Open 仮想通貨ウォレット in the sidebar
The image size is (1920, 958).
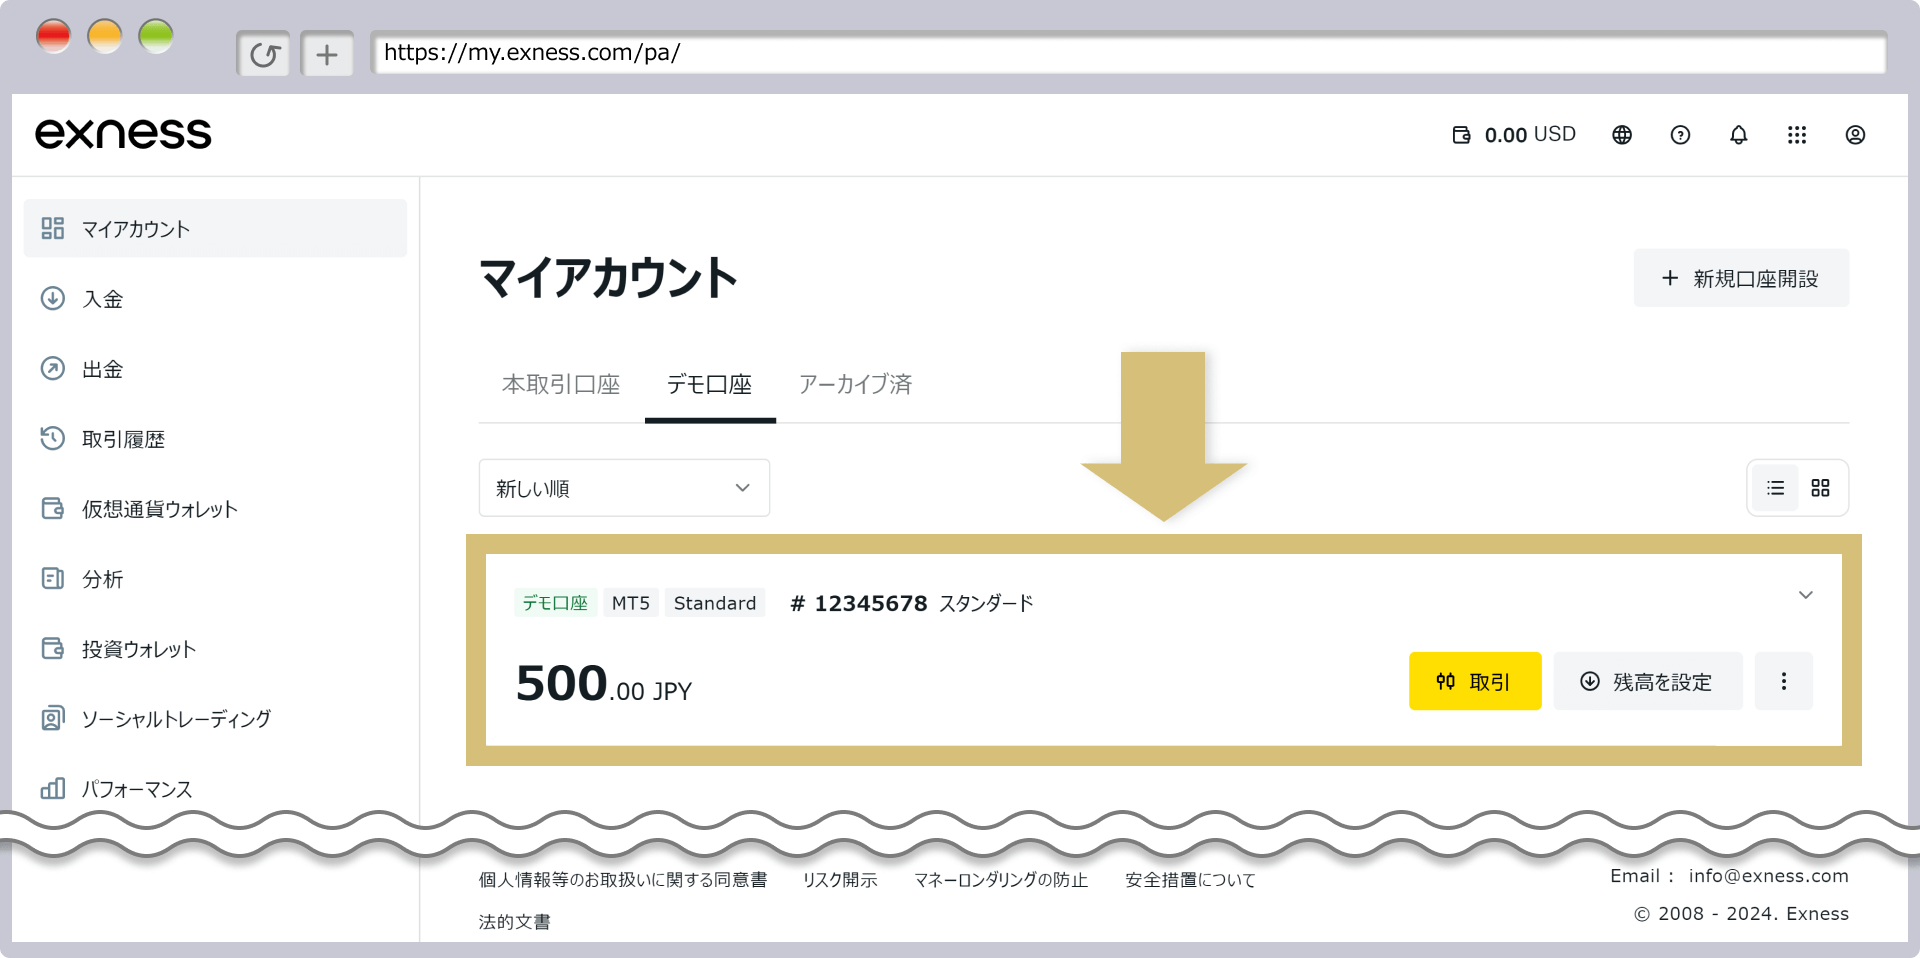215,508
